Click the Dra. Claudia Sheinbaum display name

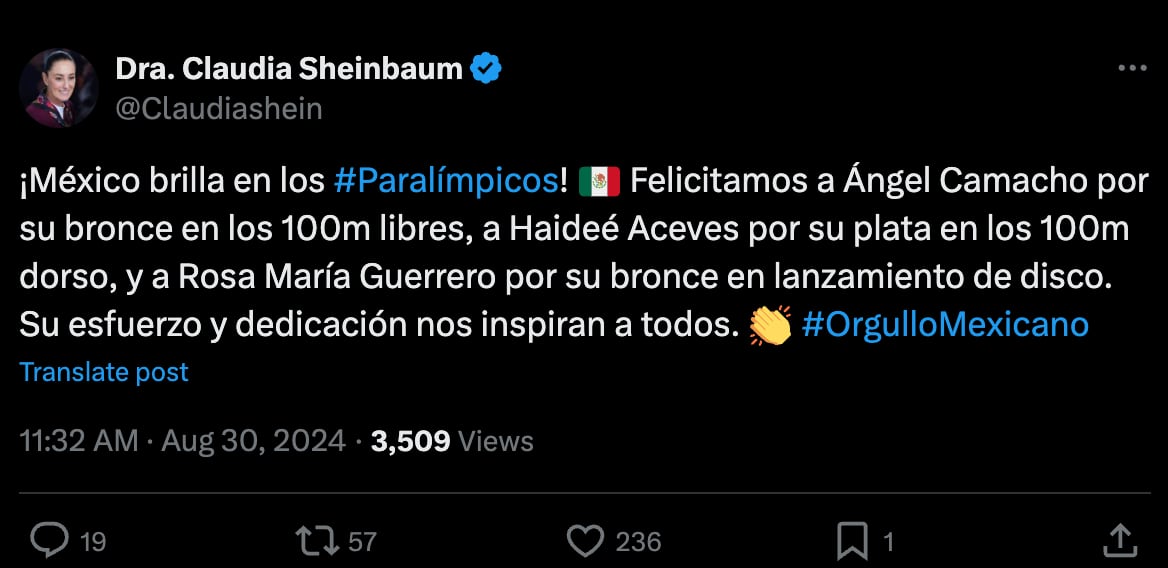click(x=289, y=68)
